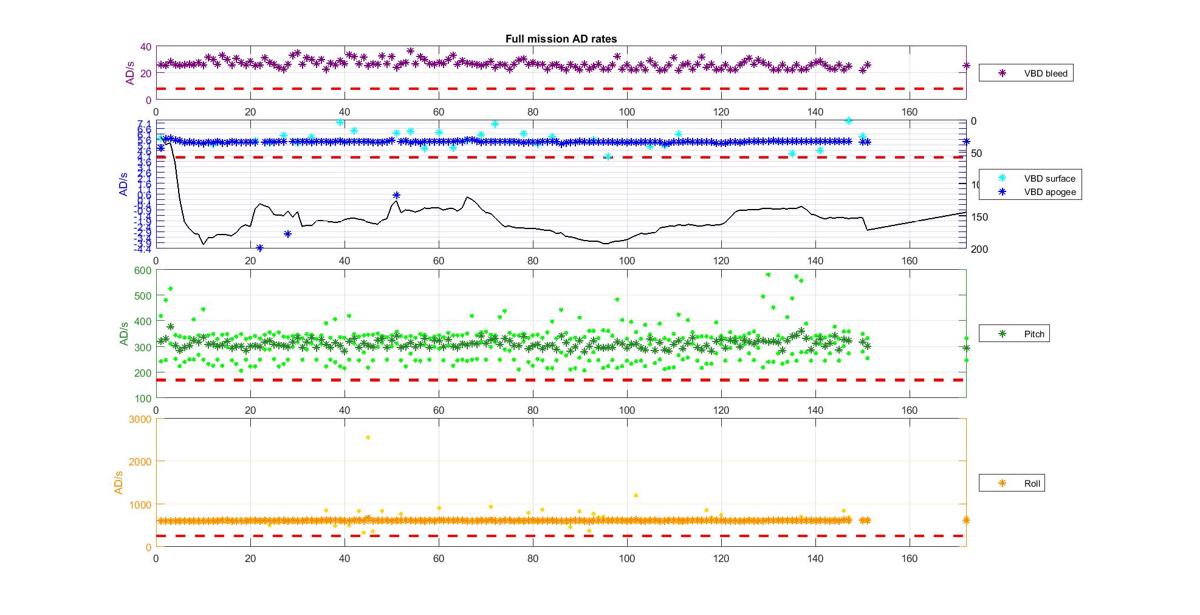Select the red dashed threshold in VBD bleed plot
Screen dimensions: 1200x615
pos(560,89)
